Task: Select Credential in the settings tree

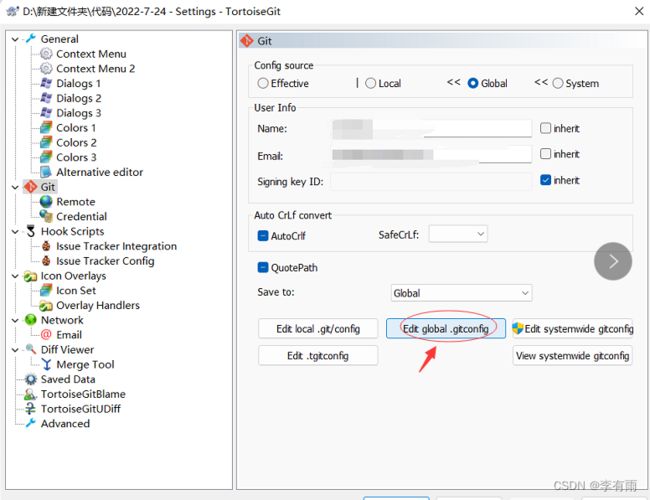Action: pos(82,216)
